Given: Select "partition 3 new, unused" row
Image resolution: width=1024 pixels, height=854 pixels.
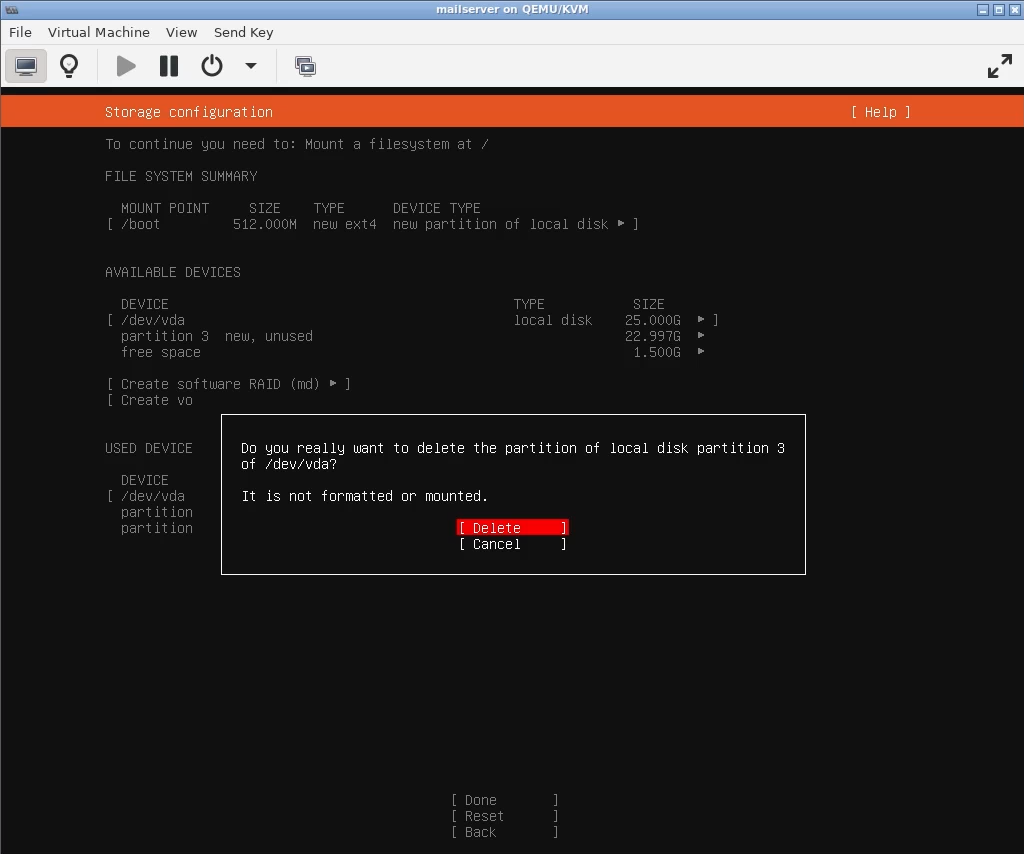Looking at the screenshot, I should pos(413,336).
